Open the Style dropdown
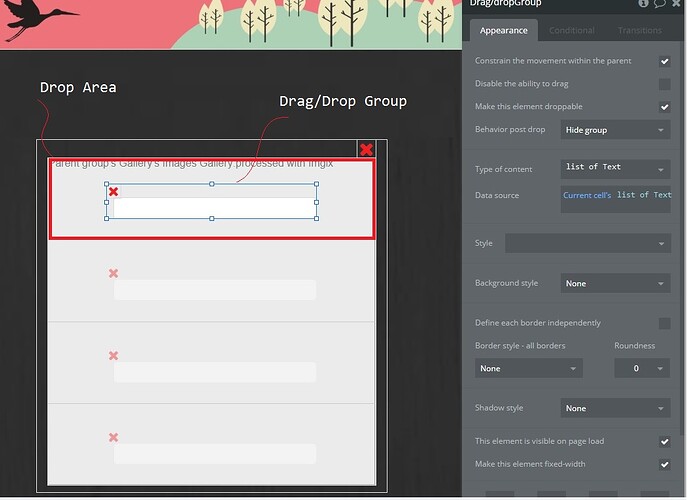Image resolution: width=687 pixels, height=500 pixels. pos(588,243)
